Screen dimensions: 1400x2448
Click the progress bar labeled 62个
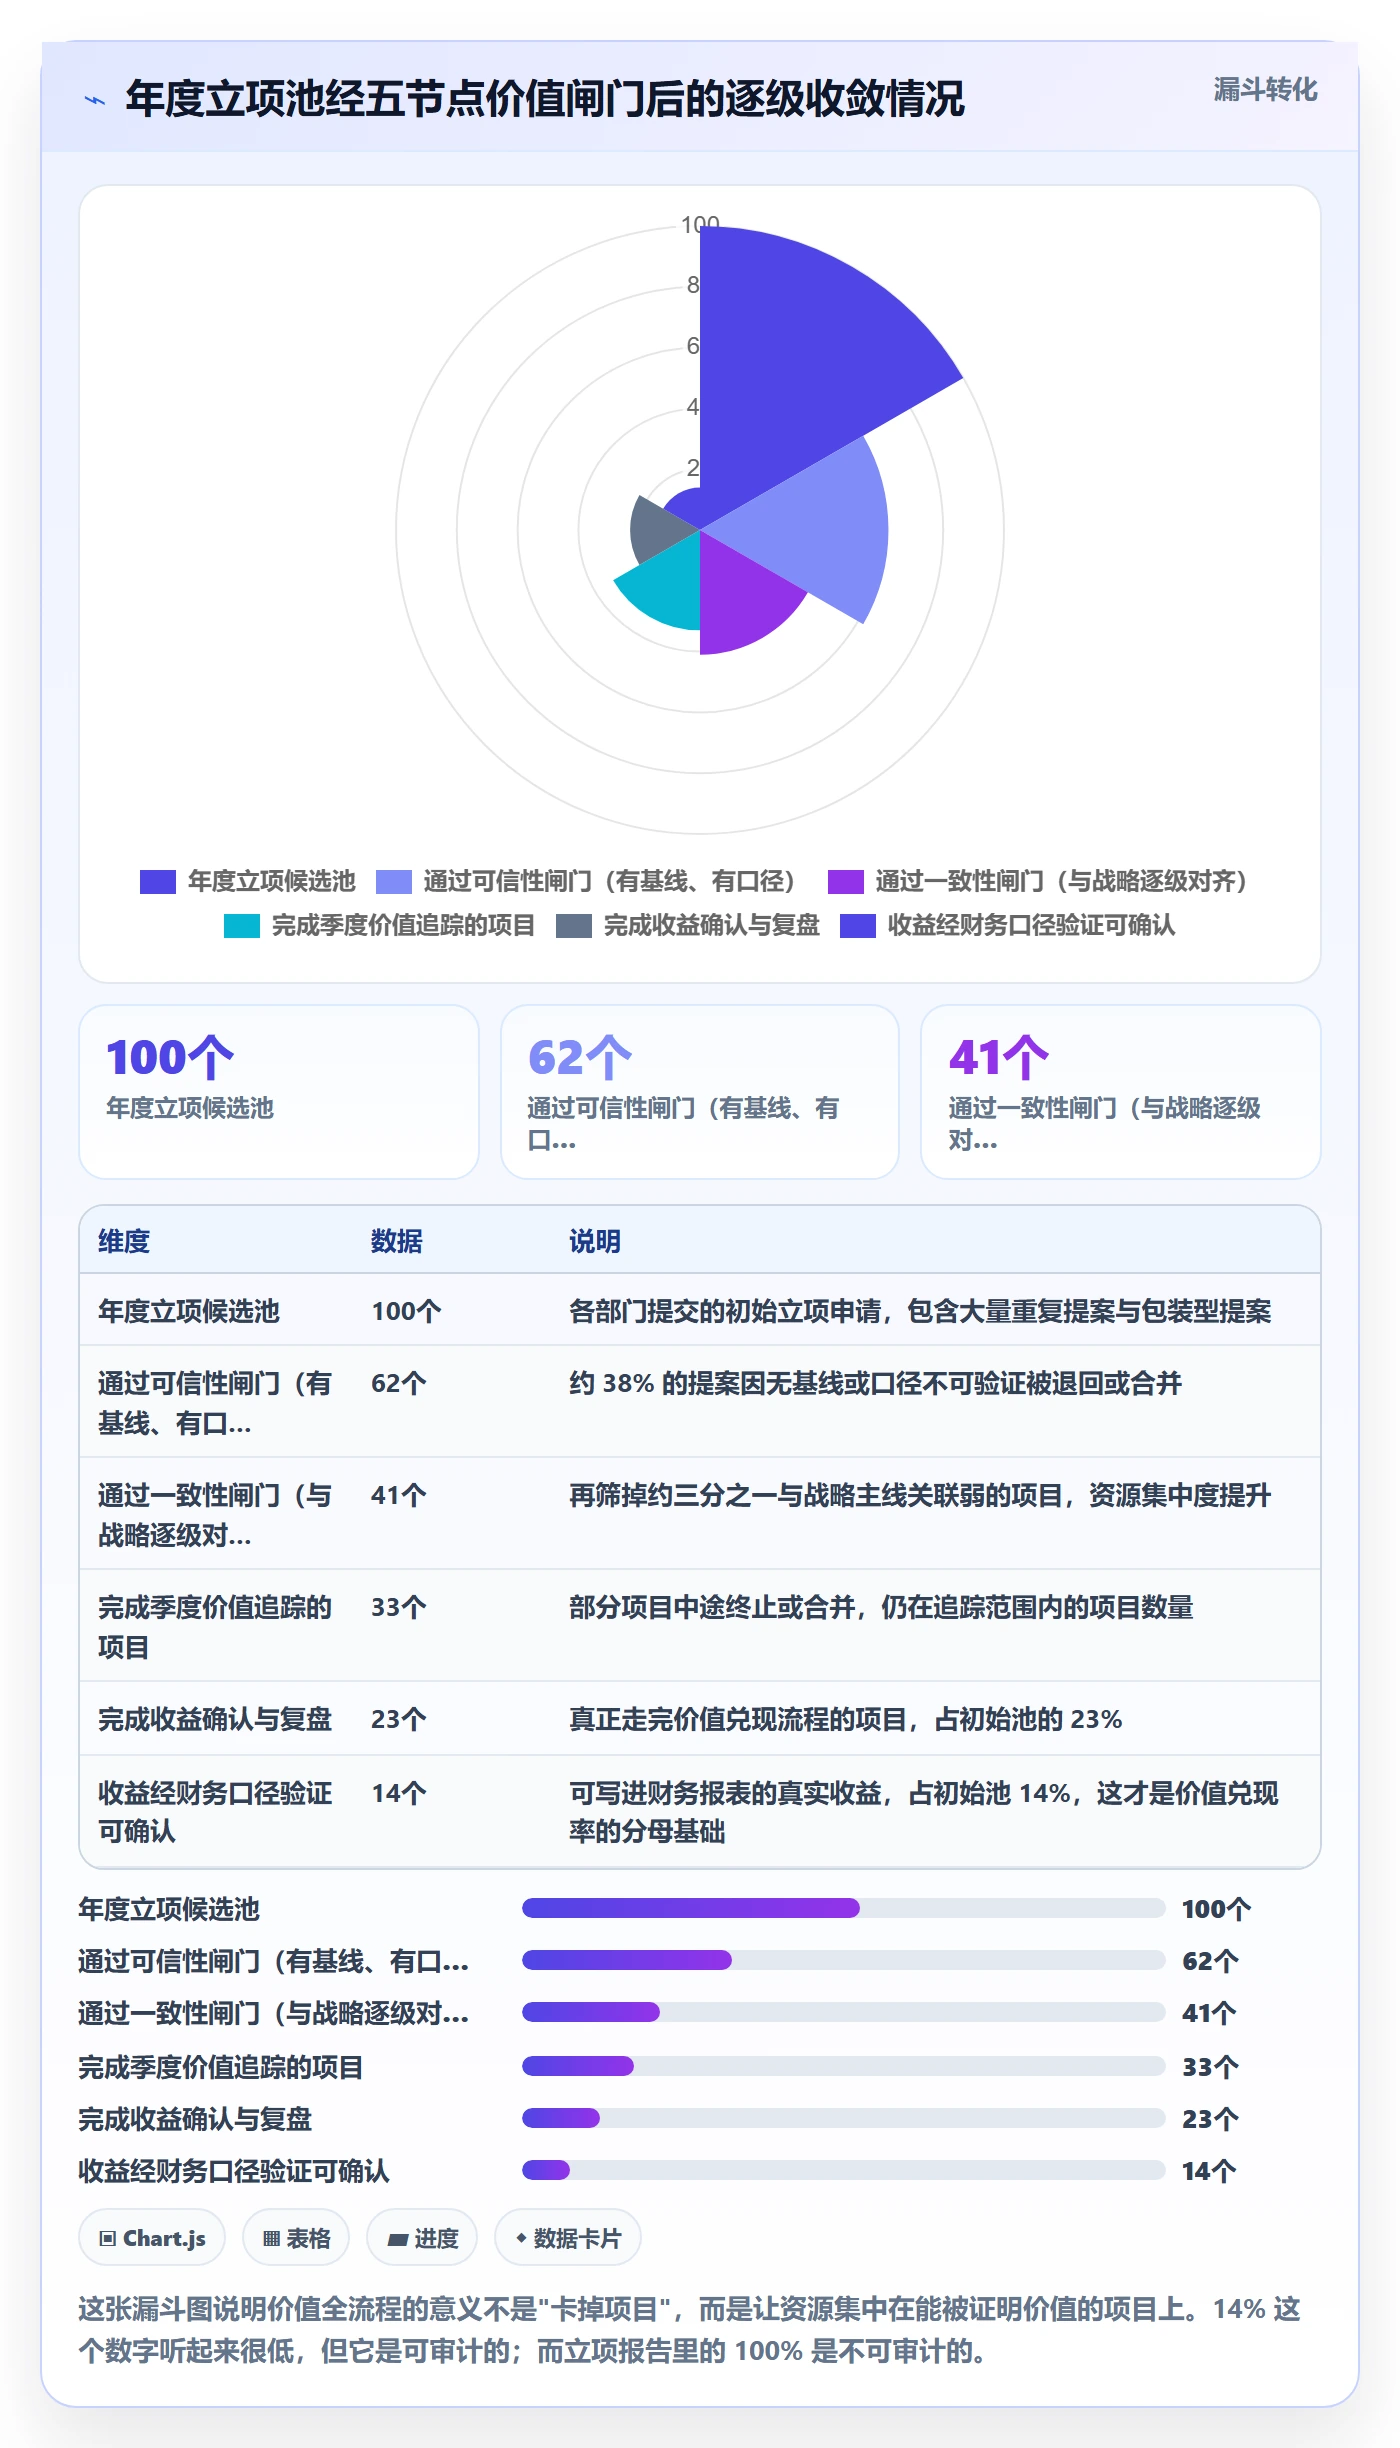pyautogui.click(x=843, y=1960)
